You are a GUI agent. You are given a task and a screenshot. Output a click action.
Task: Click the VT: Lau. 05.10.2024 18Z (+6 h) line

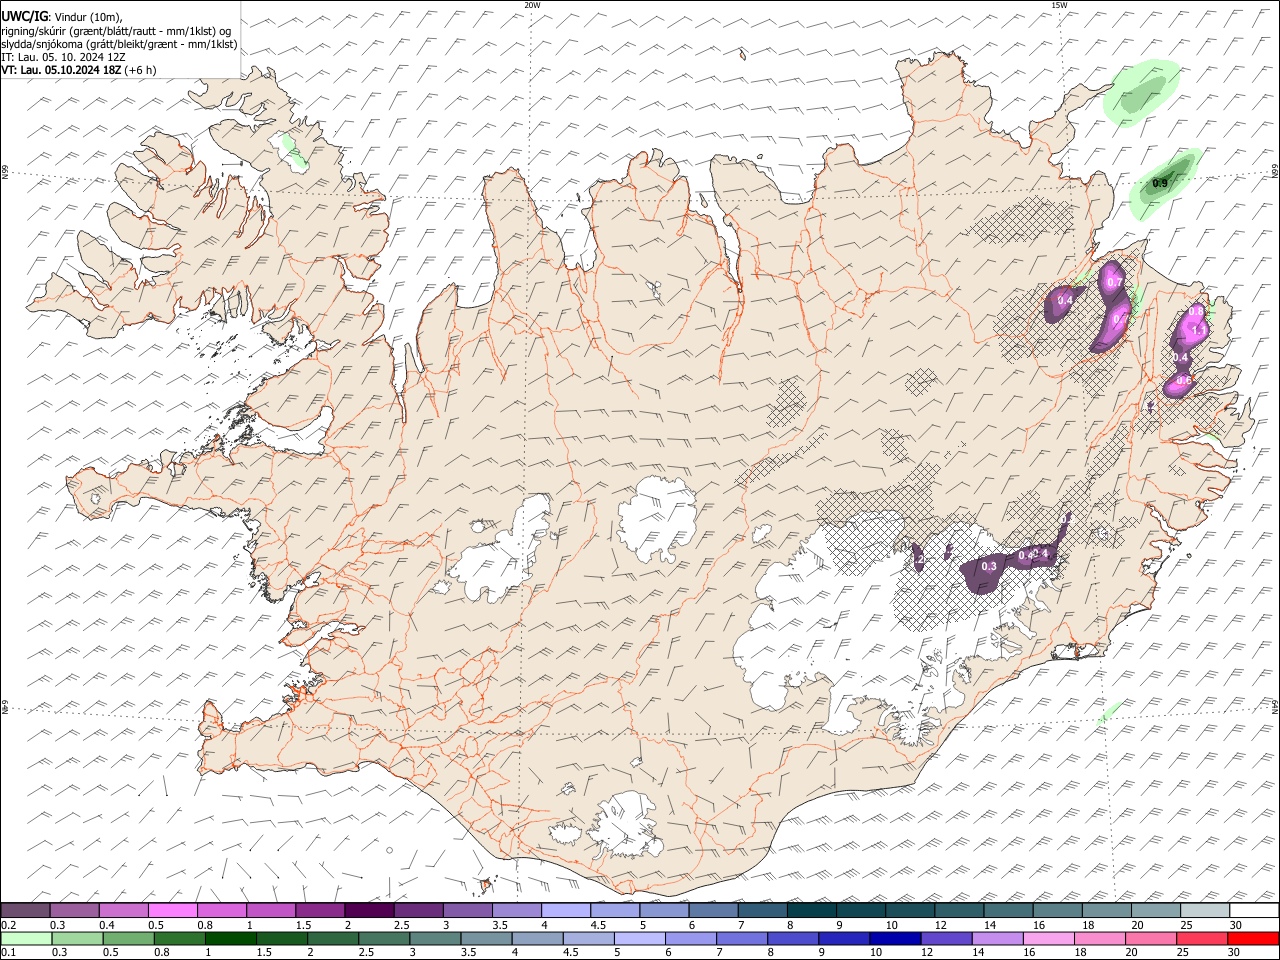(79, 70)
